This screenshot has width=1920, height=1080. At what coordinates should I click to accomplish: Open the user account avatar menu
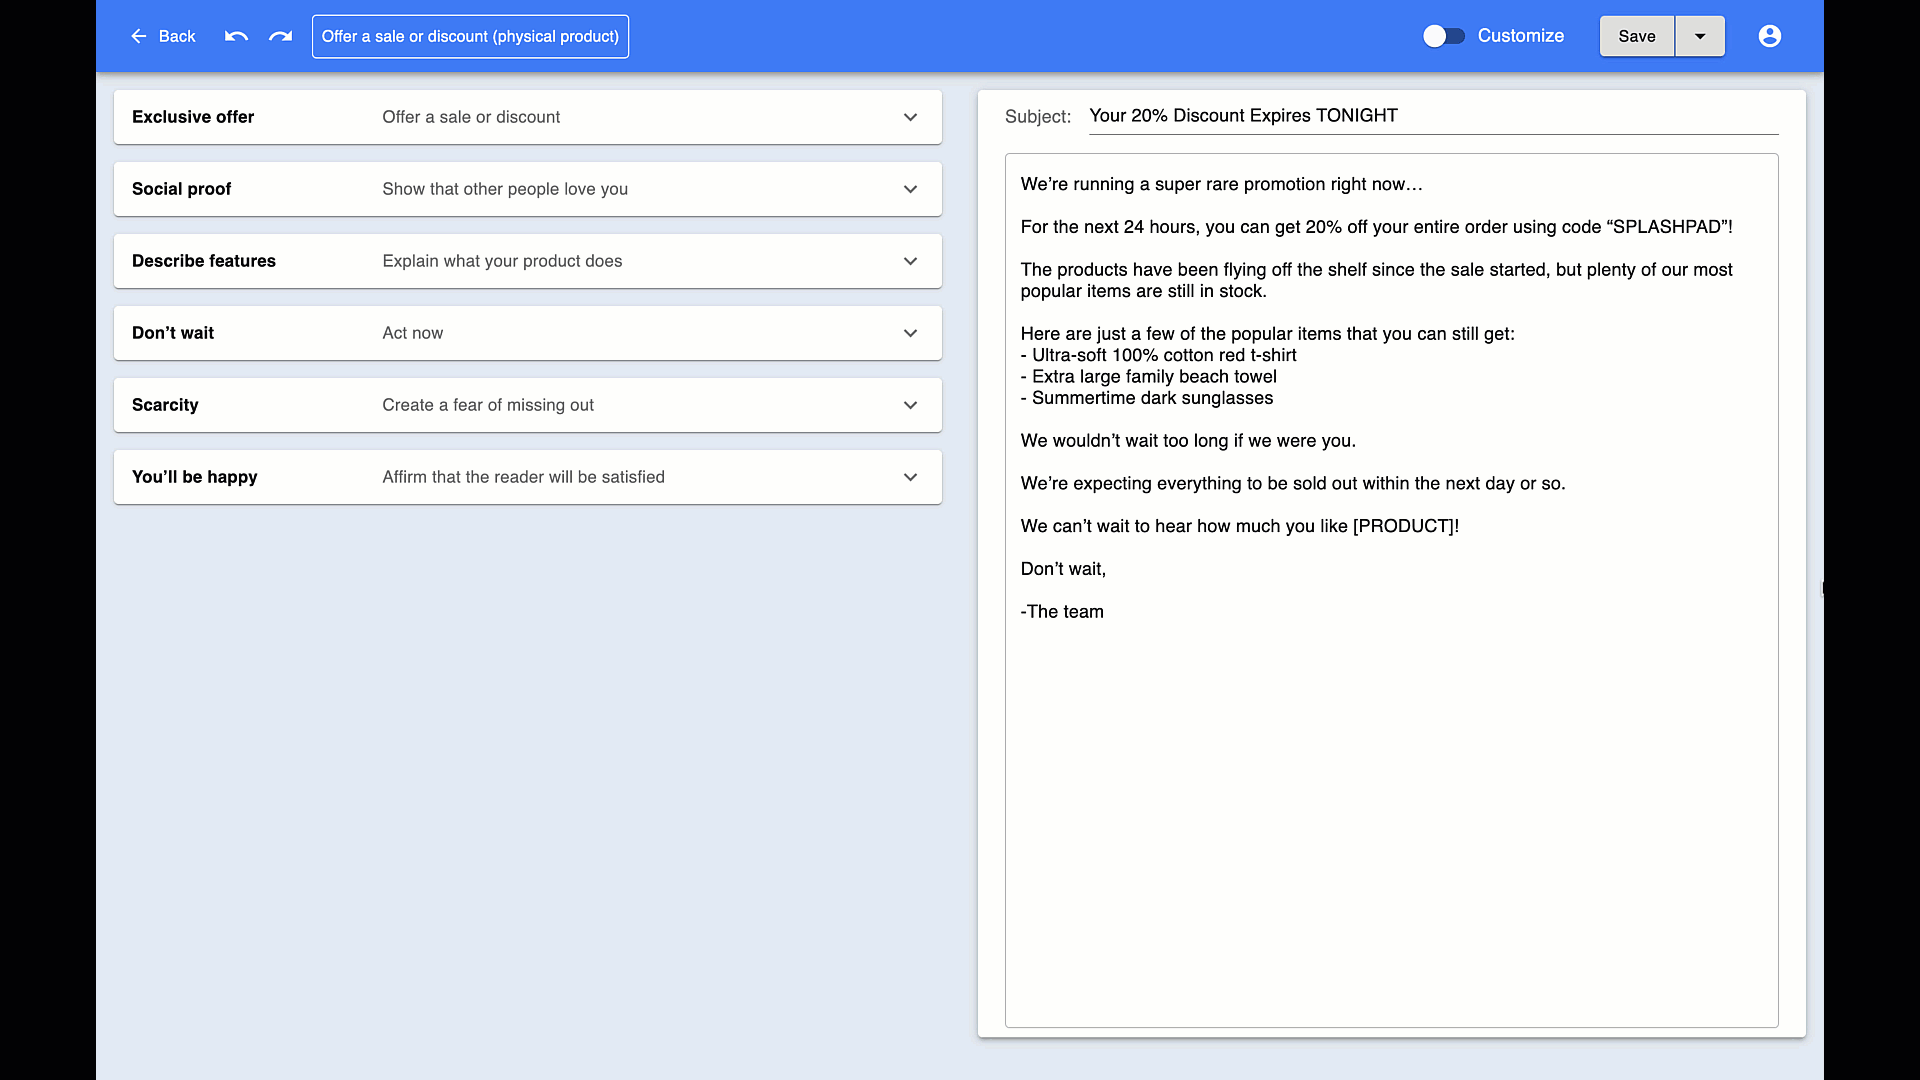click(1770, 36)
